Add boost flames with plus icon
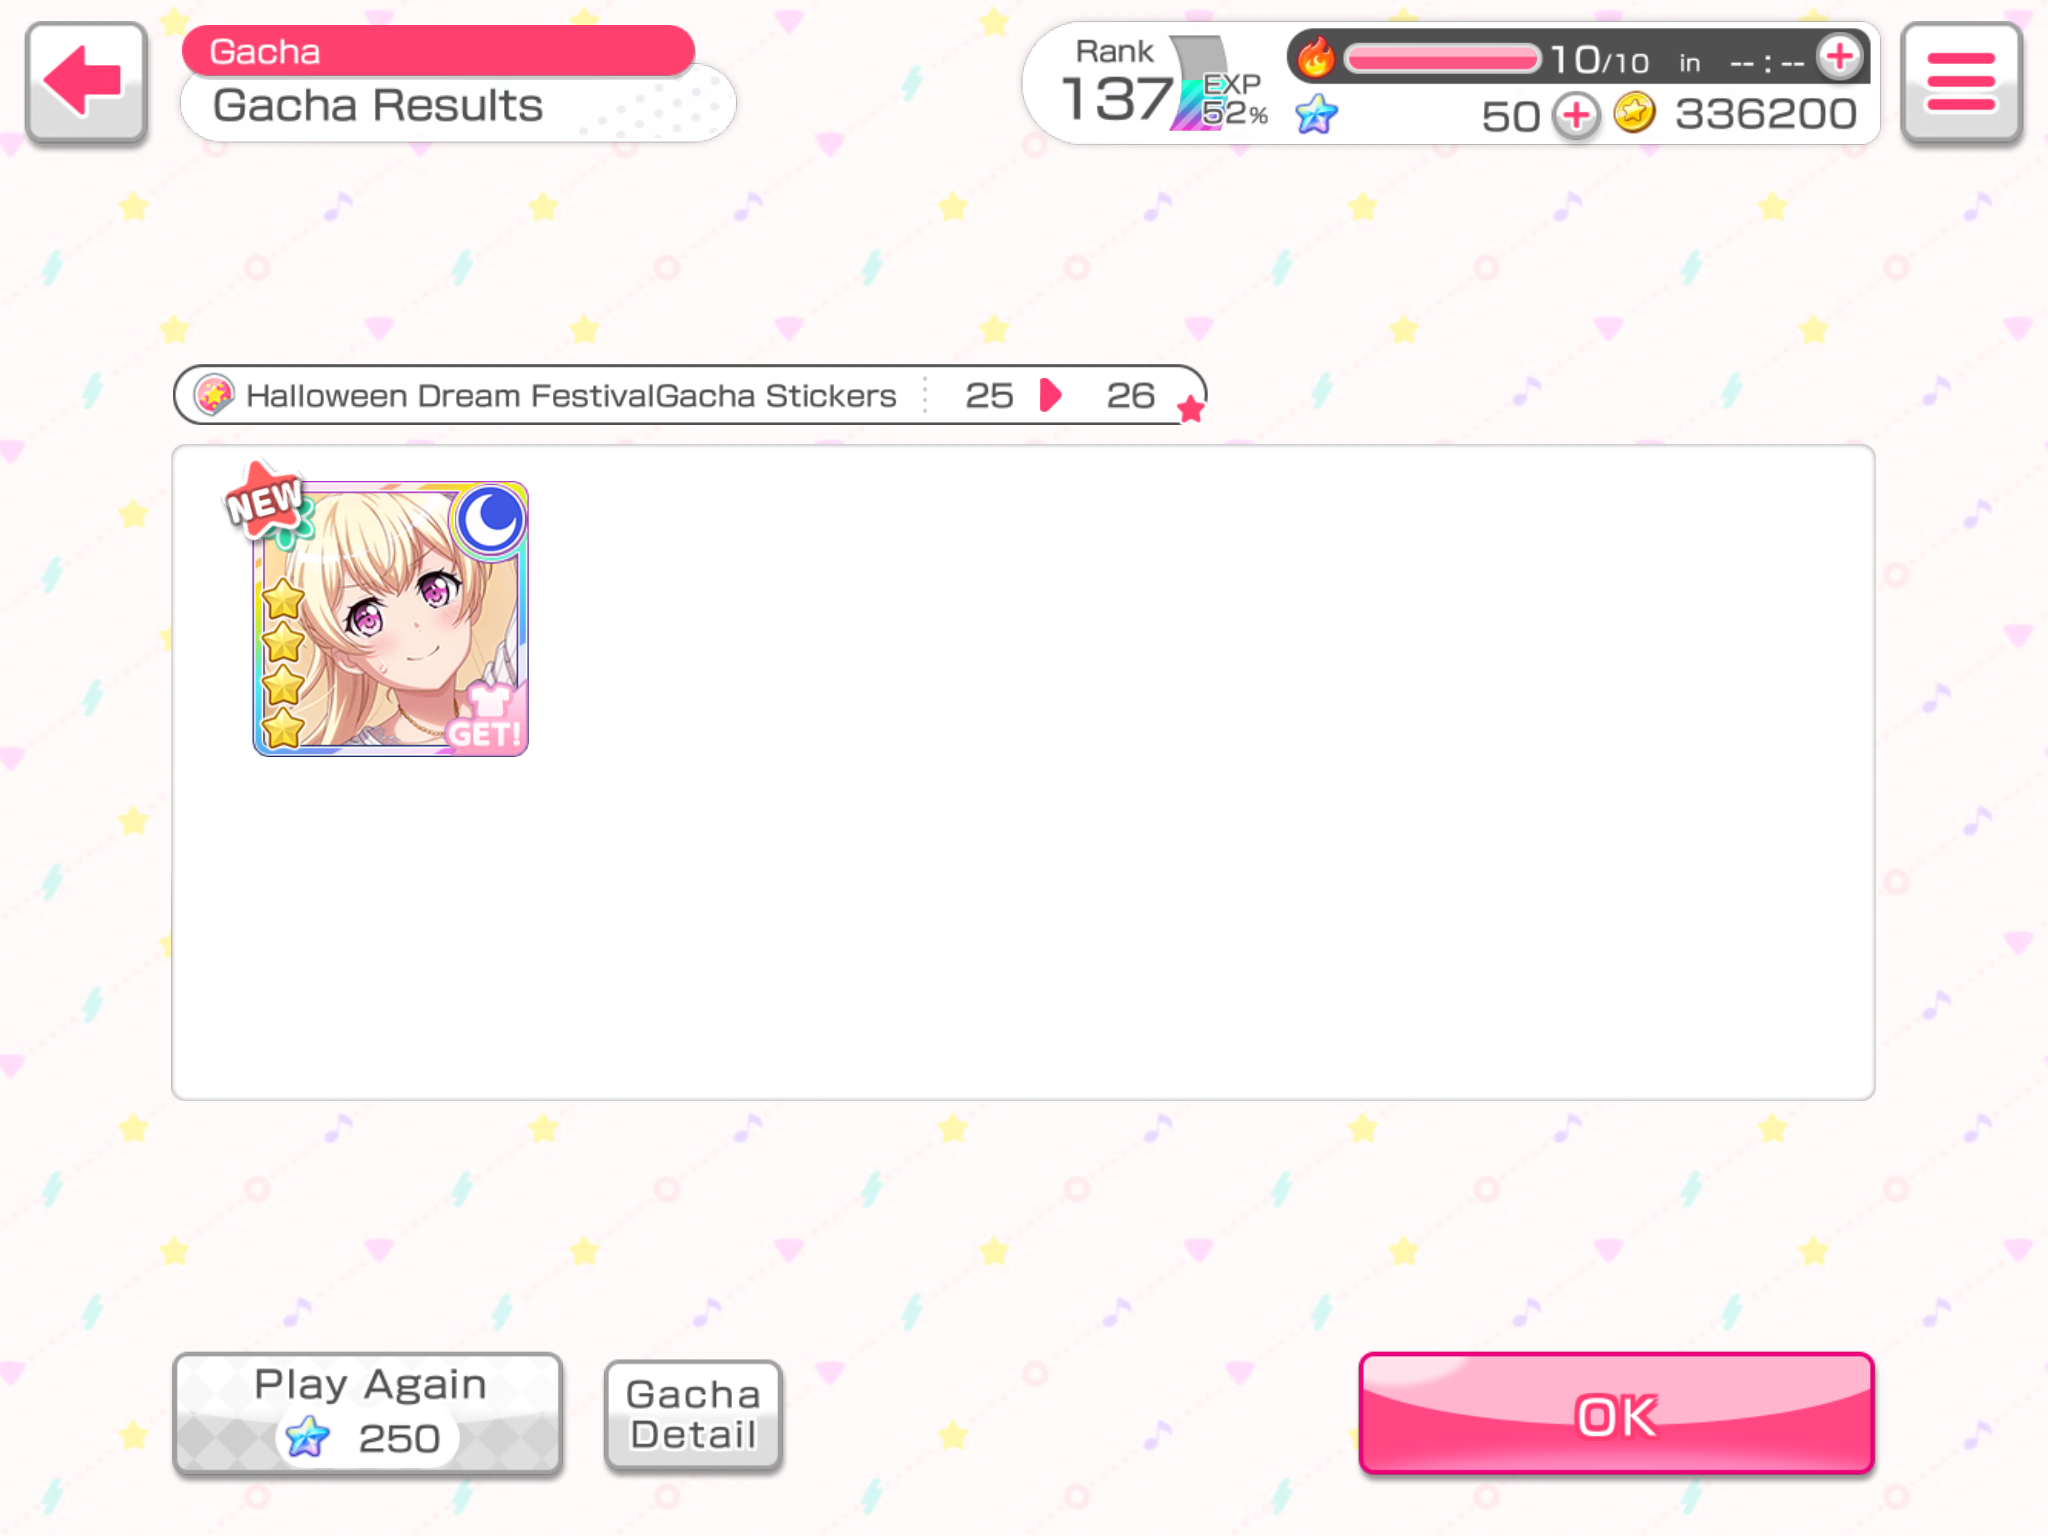 coord(1840,57)
